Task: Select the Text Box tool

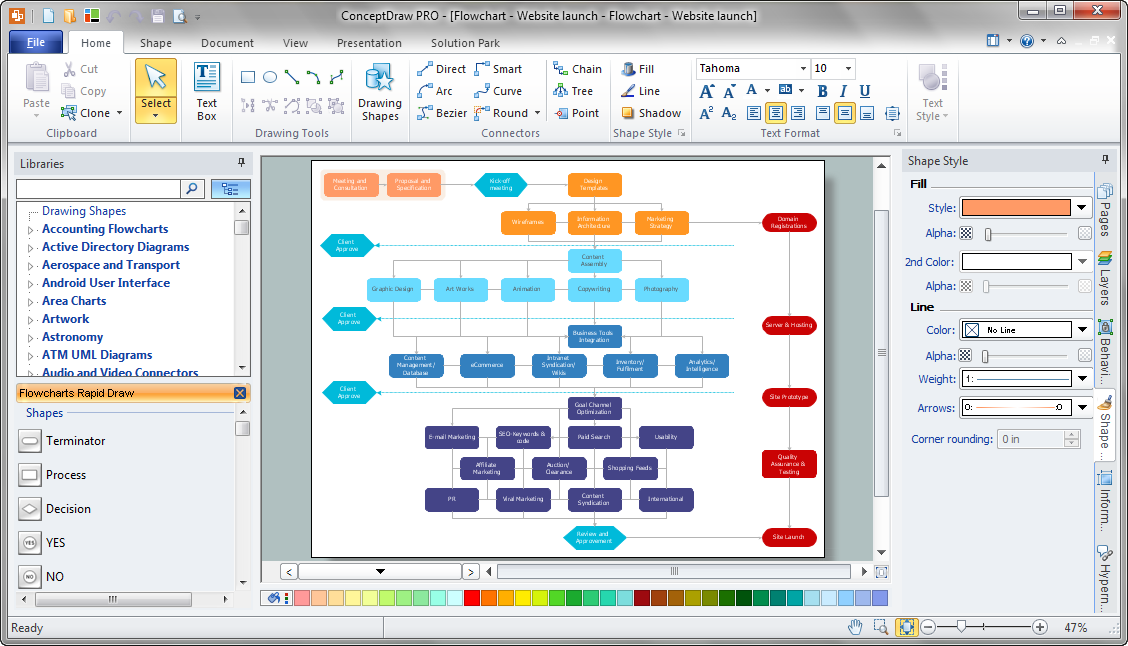Action: pos(206,90)
